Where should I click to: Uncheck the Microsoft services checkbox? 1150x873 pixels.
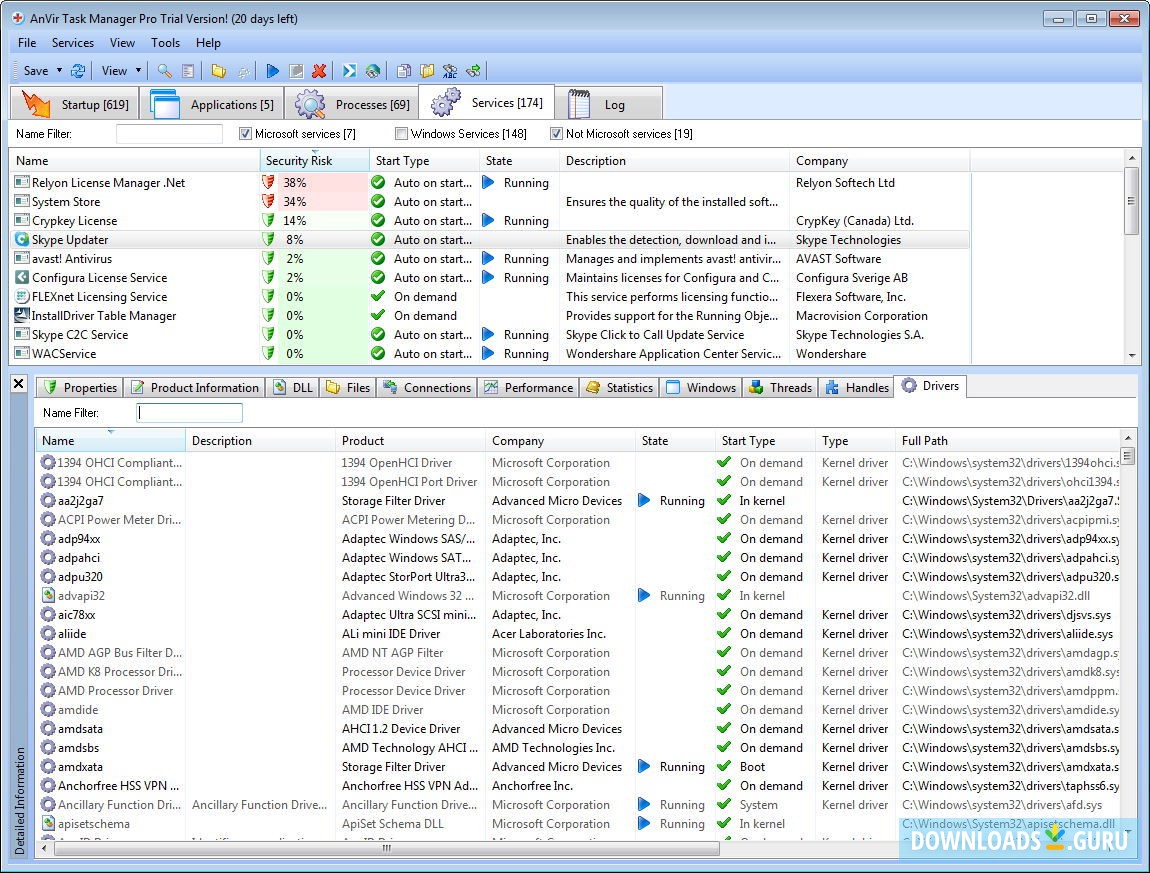[x=246, y=134]
